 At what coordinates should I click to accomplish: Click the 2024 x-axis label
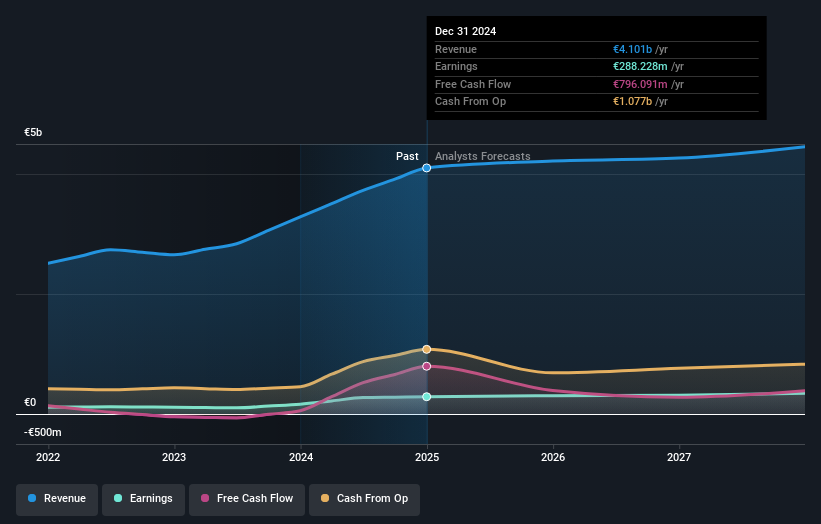(x=301, y=458)
